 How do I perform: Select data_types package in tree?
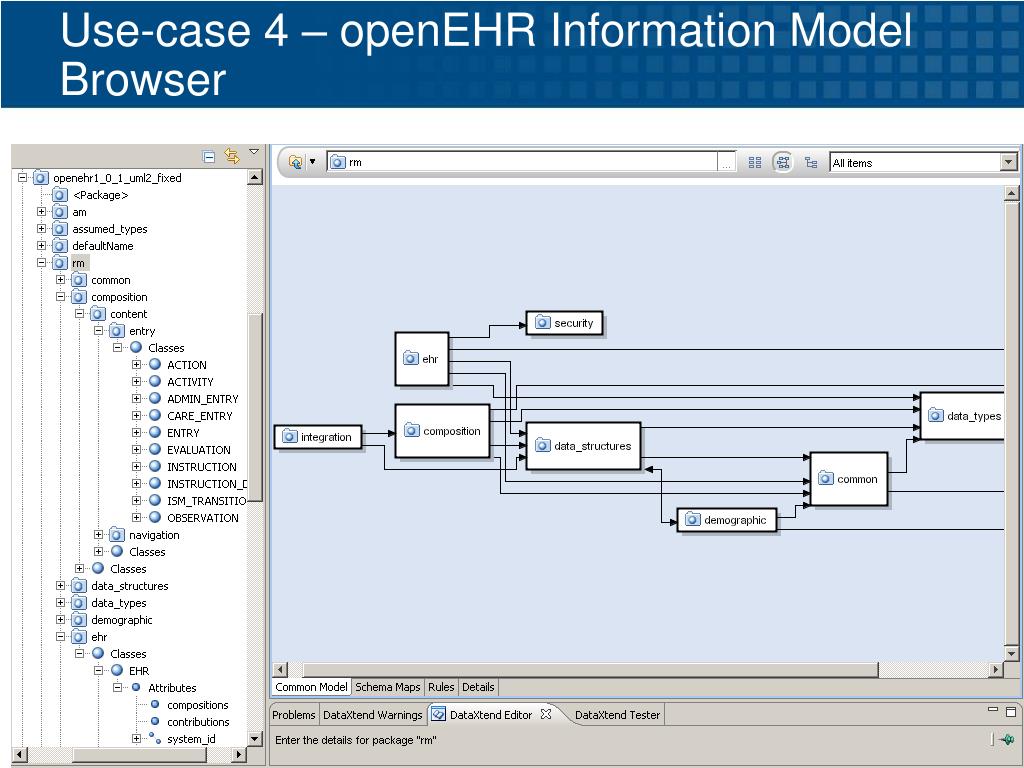(x=118, y=603)
